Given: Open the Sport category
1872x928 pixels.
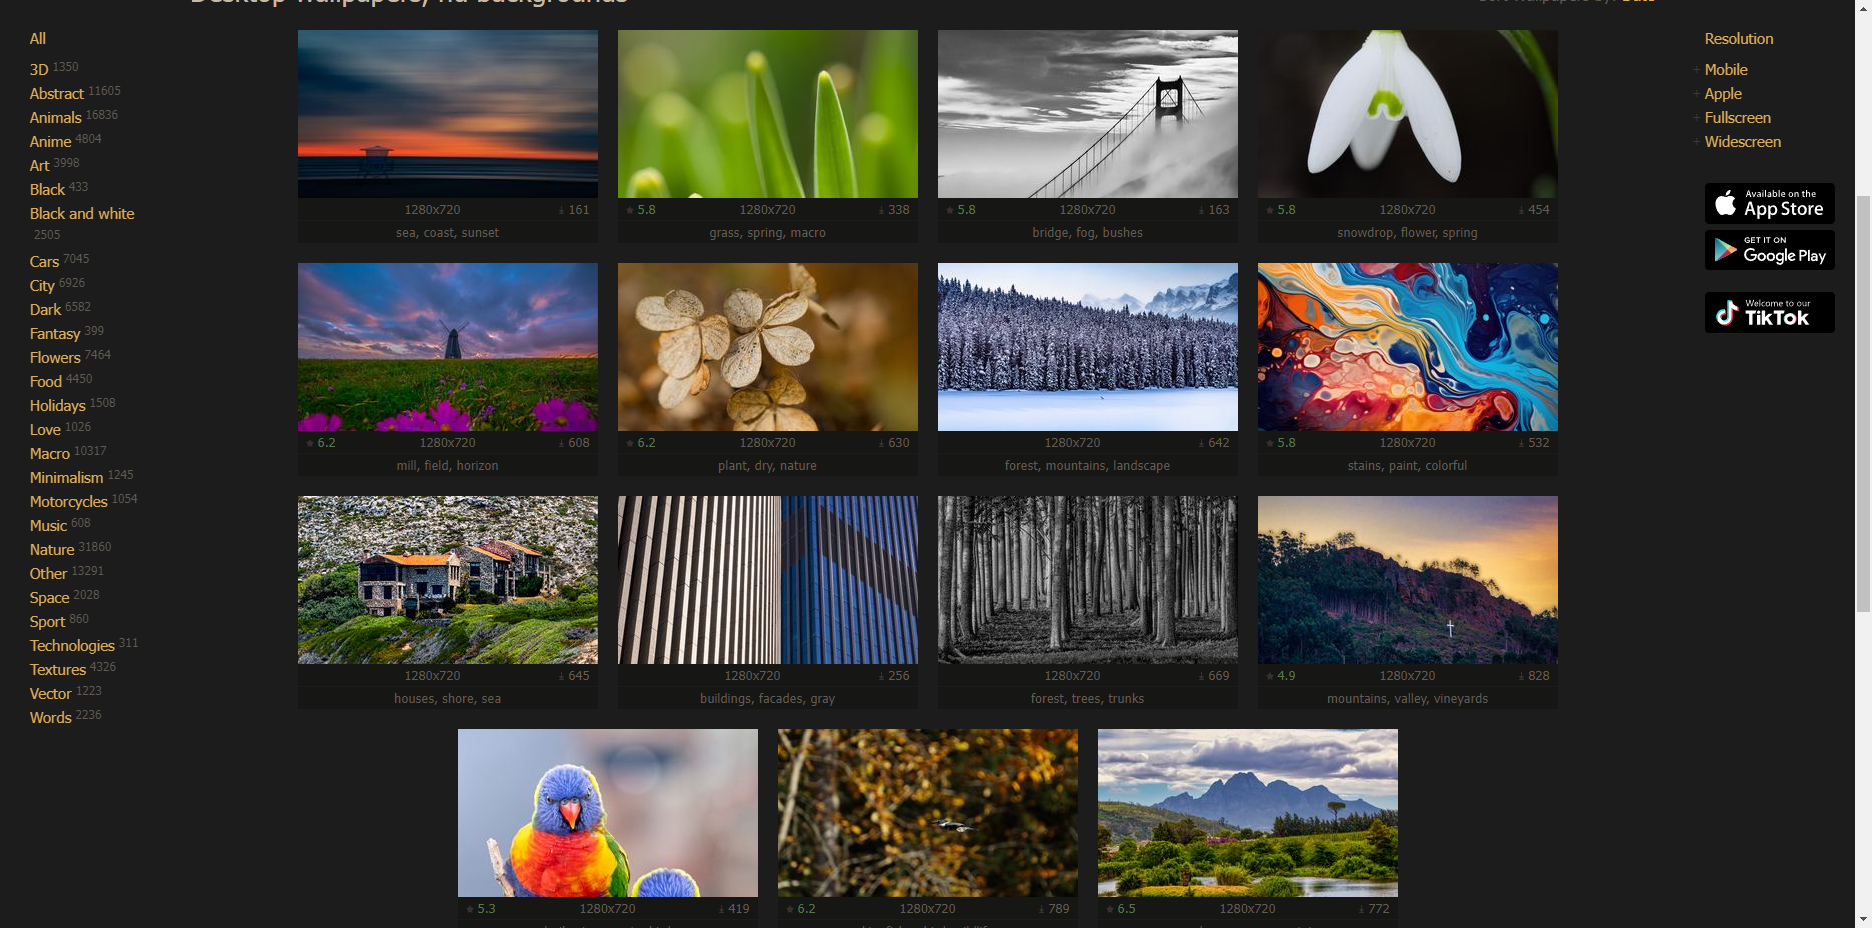Looking at the screenshot, I should 48,622.
